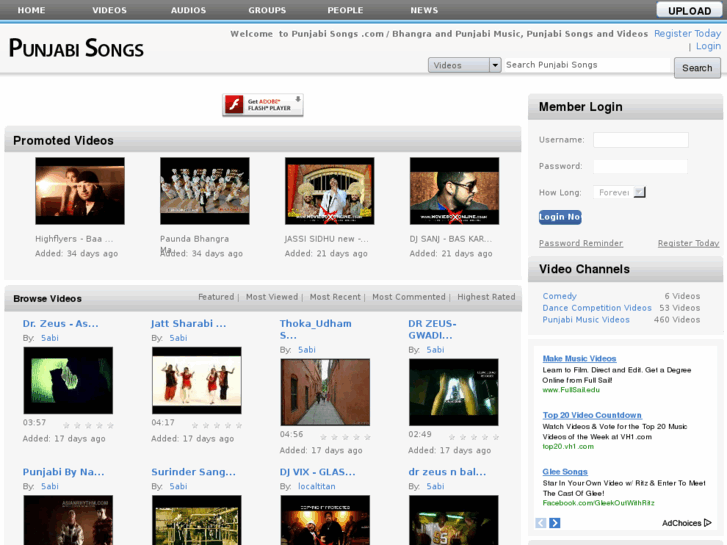Open the dr zeus n bal... video title
This screenshot has width=727, height=545.
coord(447,472)
